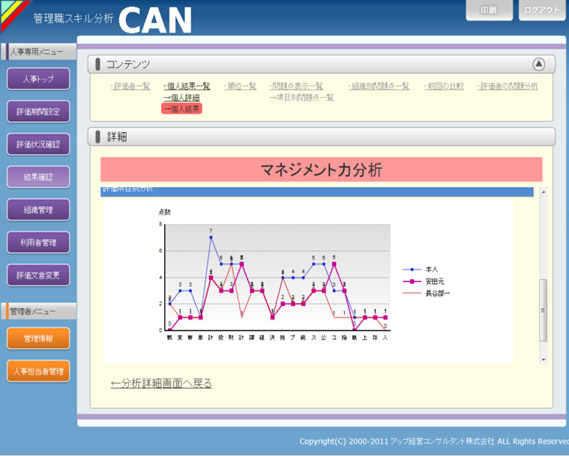
Task: Click the 本人 legend marker in chart
Action: click(412, 270)
